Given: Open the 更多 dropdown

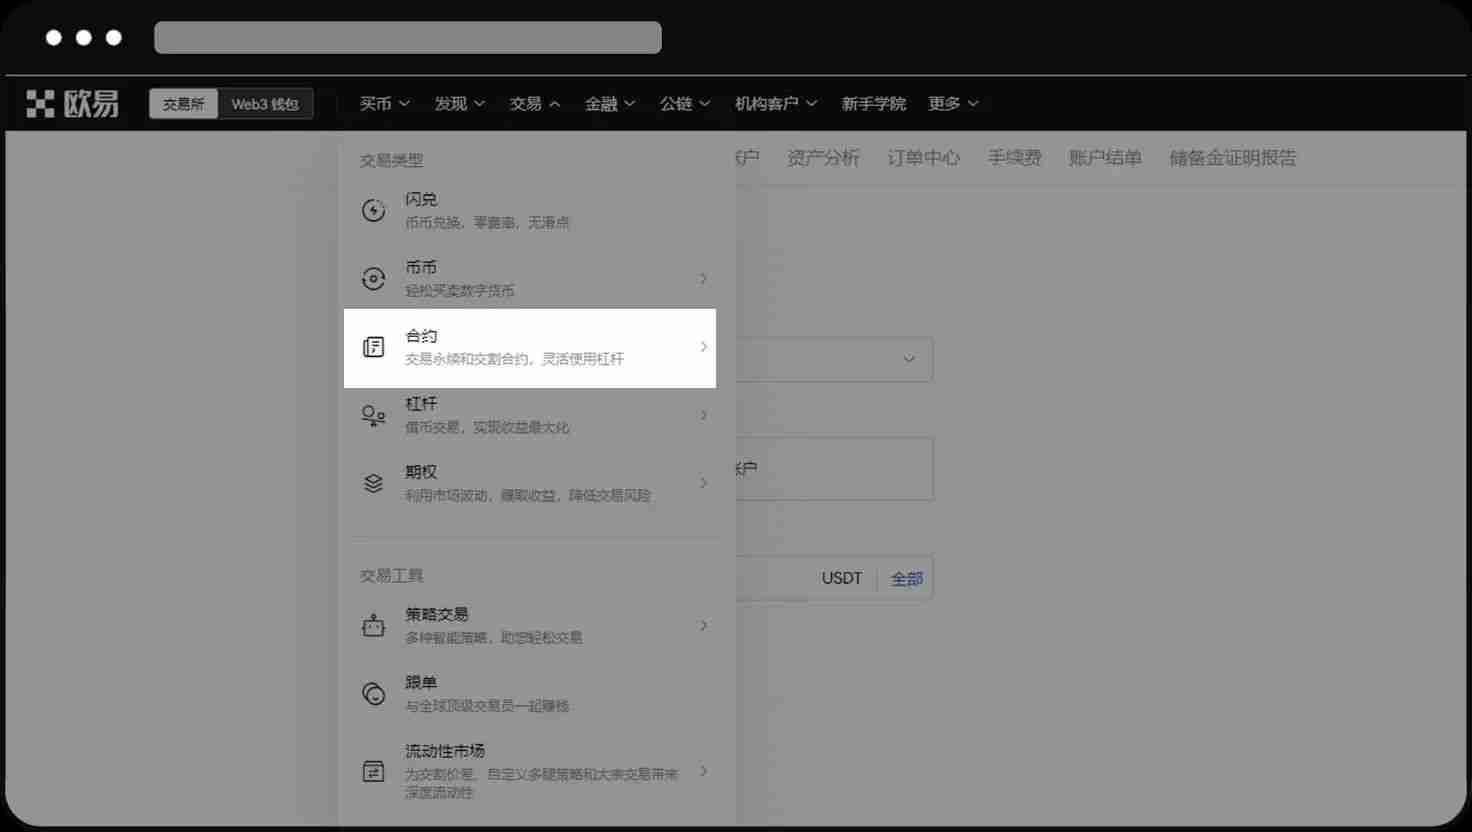Looking at the screenshot, I should (952, 103).
